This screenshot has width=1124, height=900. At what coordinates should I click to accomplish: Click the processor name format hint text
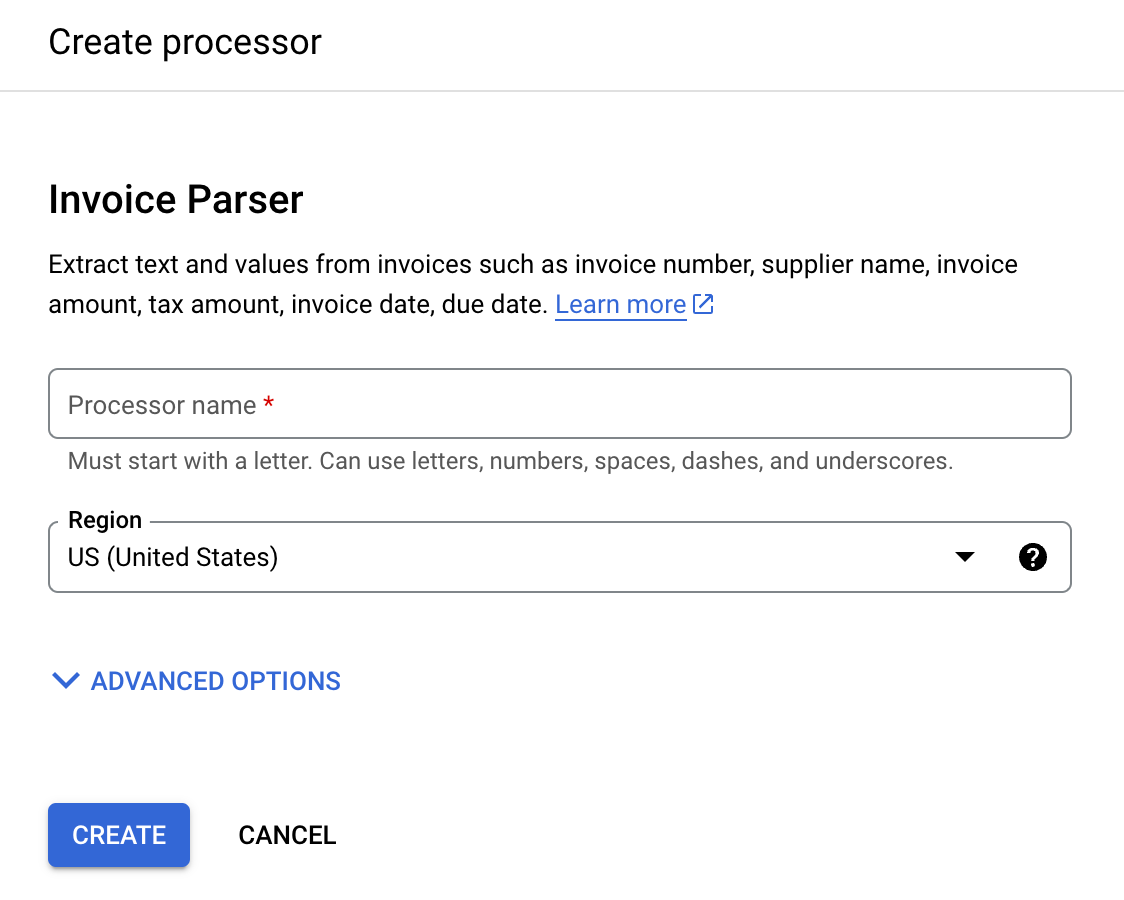tap(510, 461)
